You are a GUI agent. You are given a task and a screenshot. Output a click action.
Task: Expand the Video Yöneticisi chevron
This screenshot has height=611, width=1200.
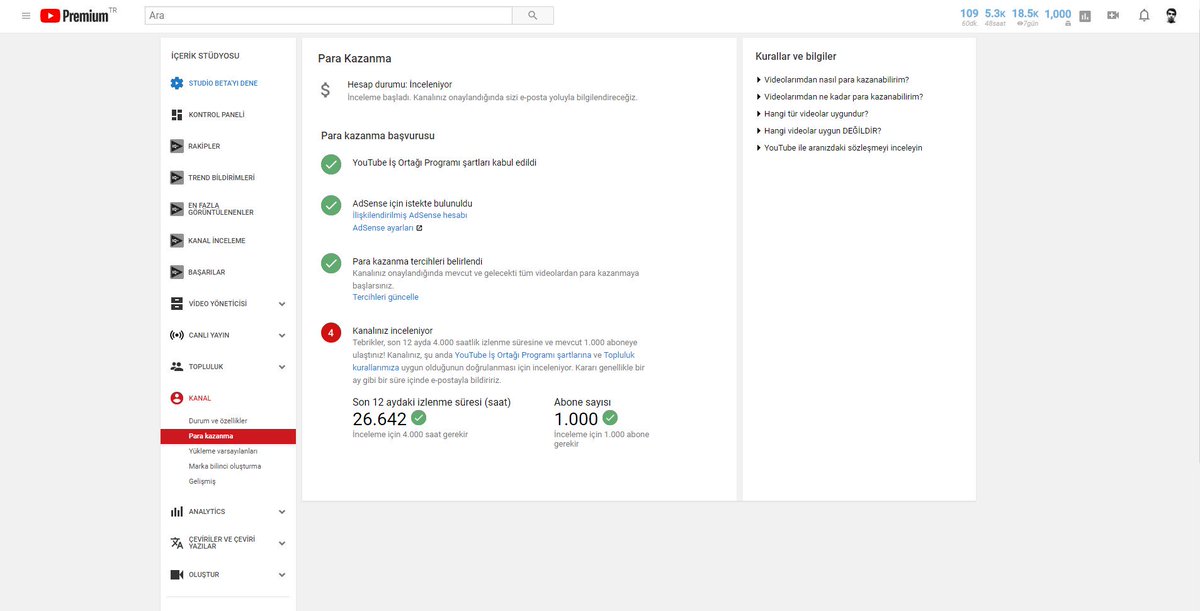pyautogui.click(x=282, y=304)
